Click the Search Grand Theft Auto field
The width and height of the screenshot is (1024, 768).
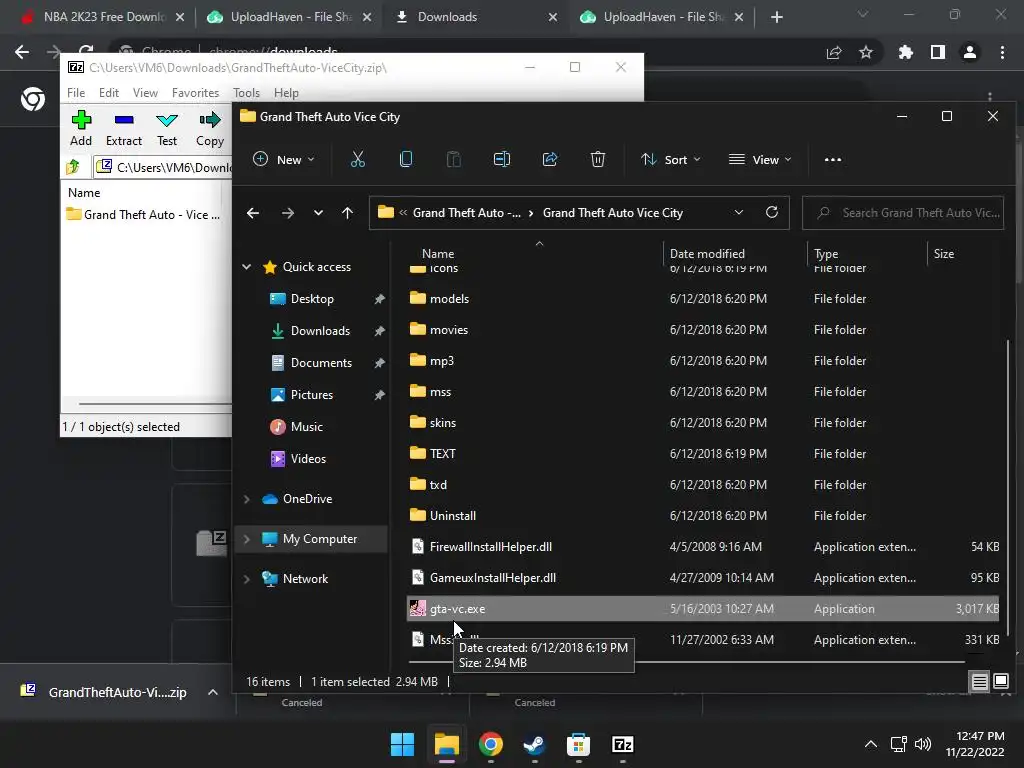click(903, 213)
